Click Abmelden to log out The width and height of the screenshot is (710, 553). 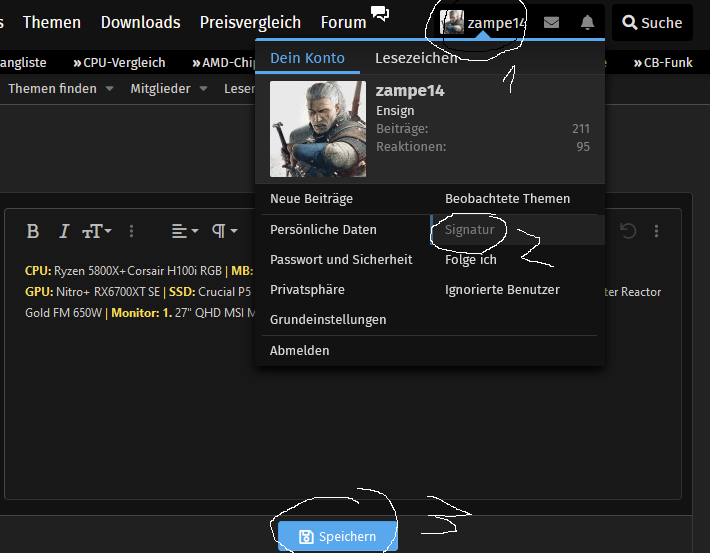coord(299,351)
